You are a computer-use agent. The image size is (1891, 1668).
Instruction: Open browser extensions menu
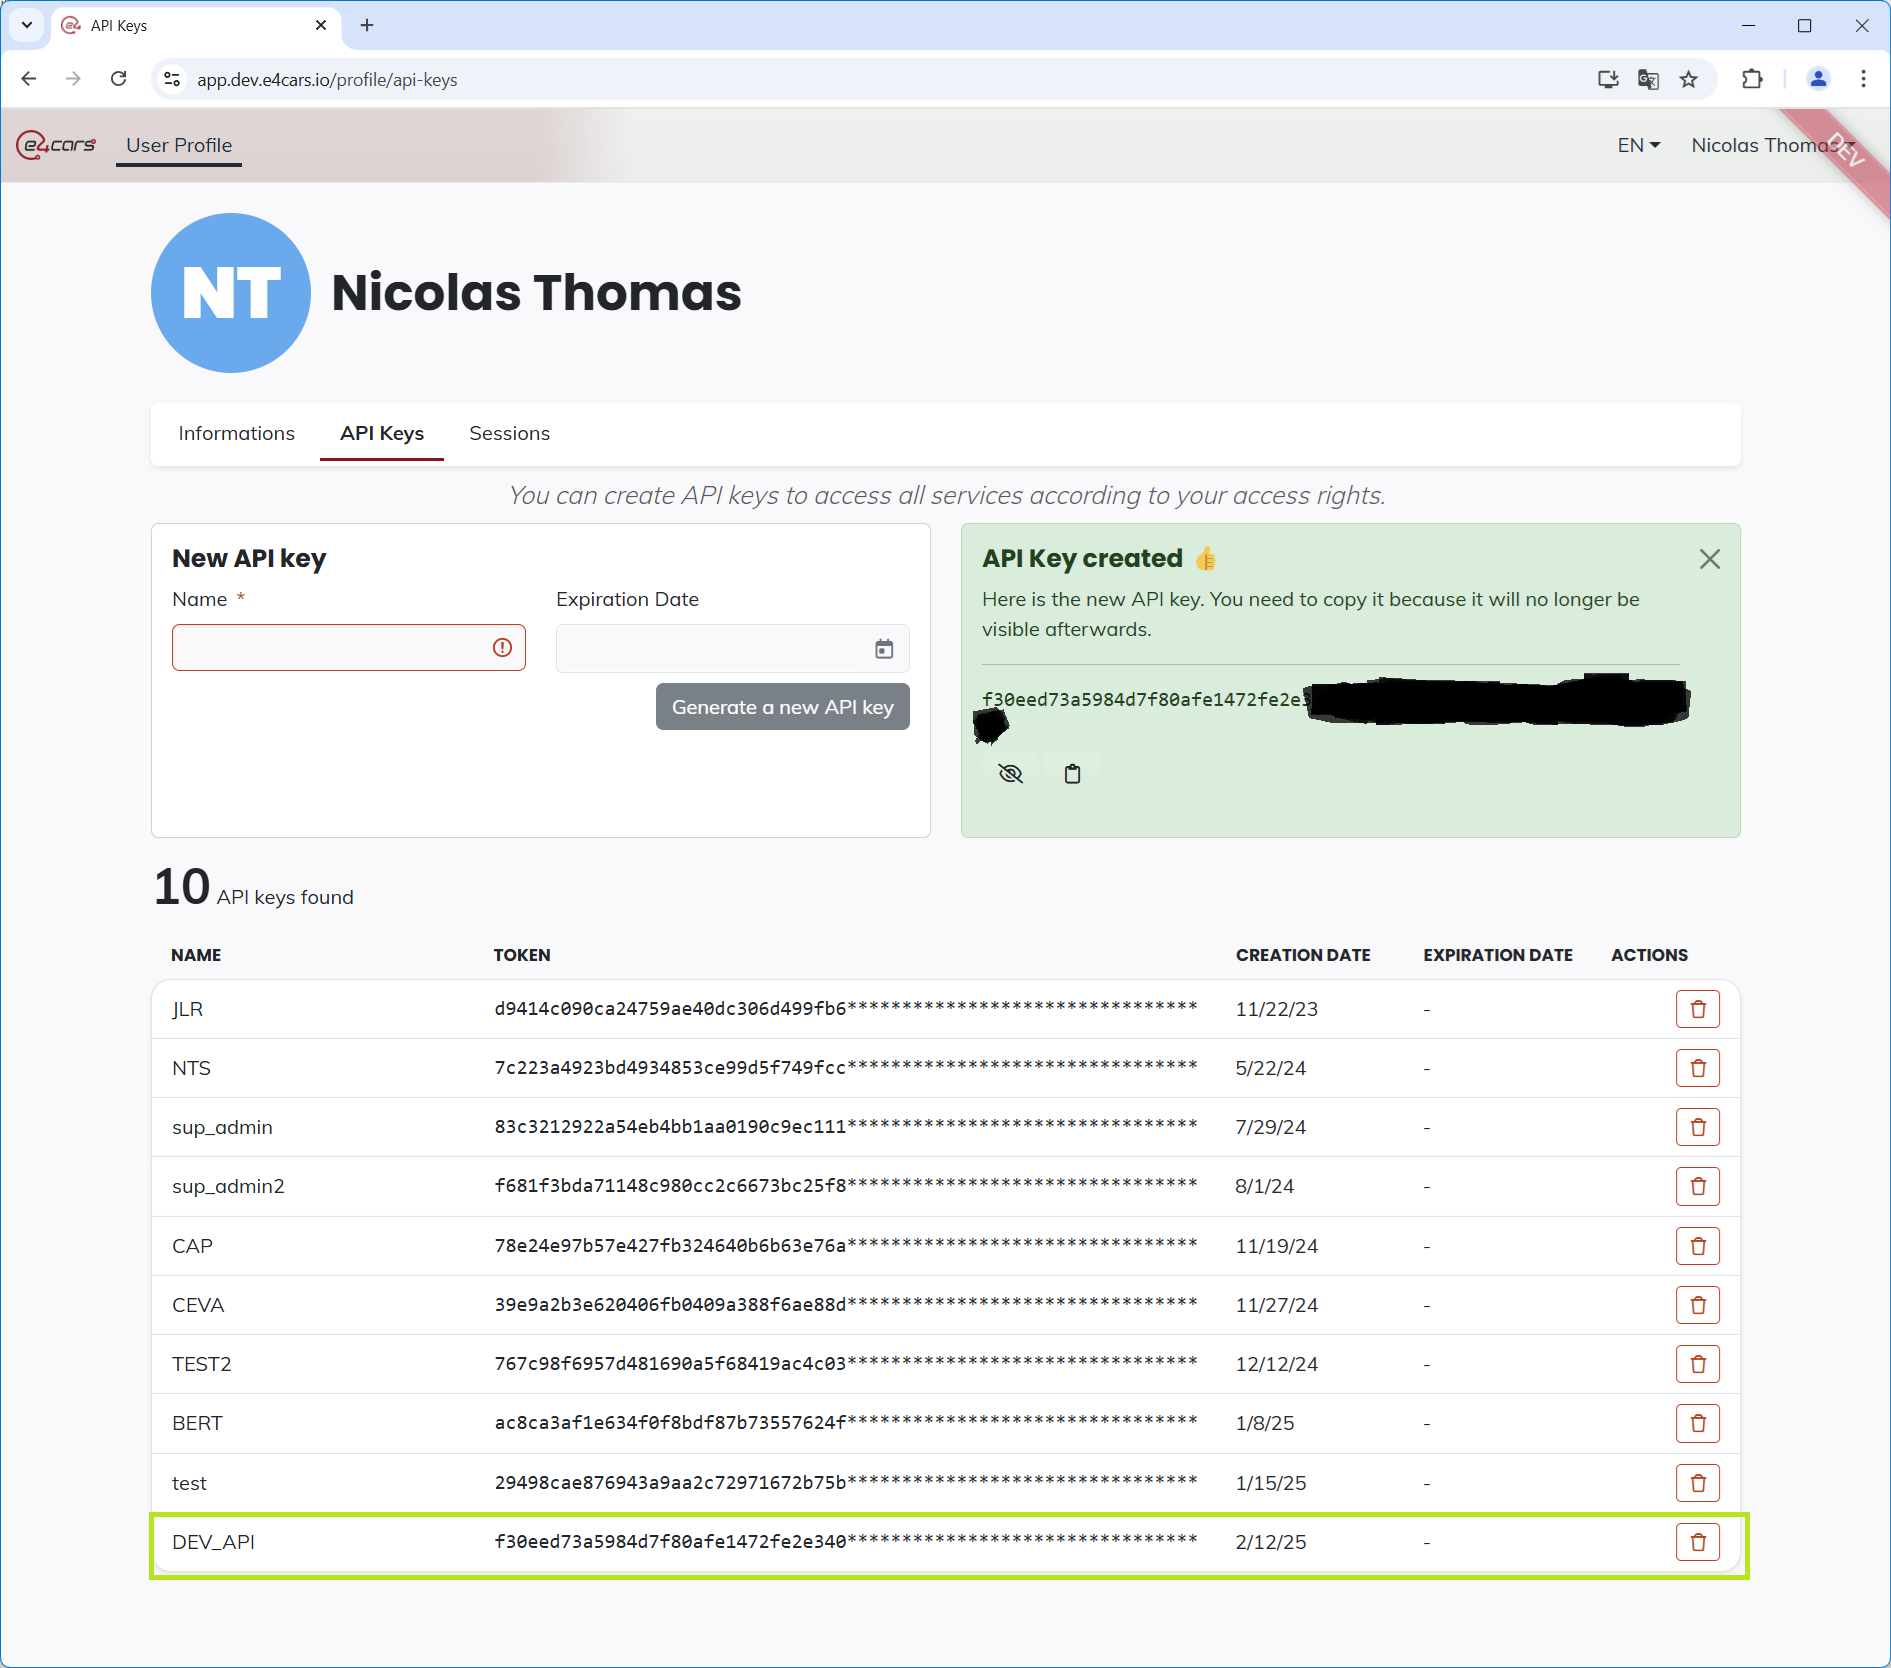[1752, 79]
